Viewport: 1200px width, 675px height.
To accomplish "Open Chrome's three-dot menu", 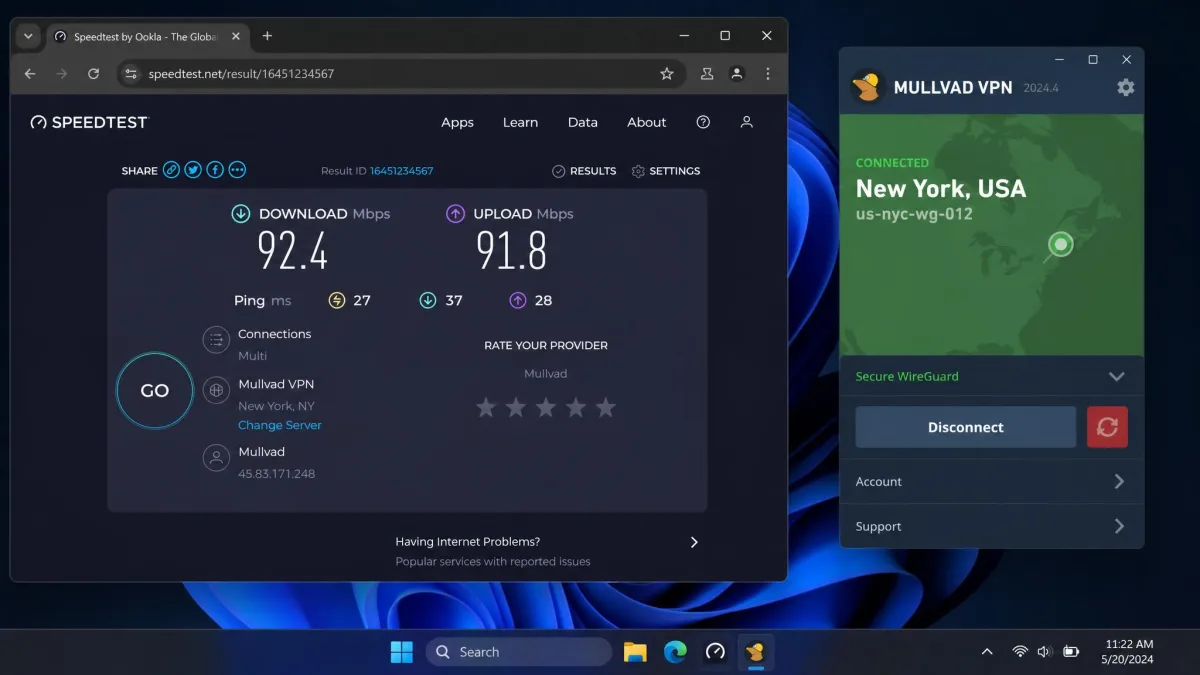I will click(768, 74).
